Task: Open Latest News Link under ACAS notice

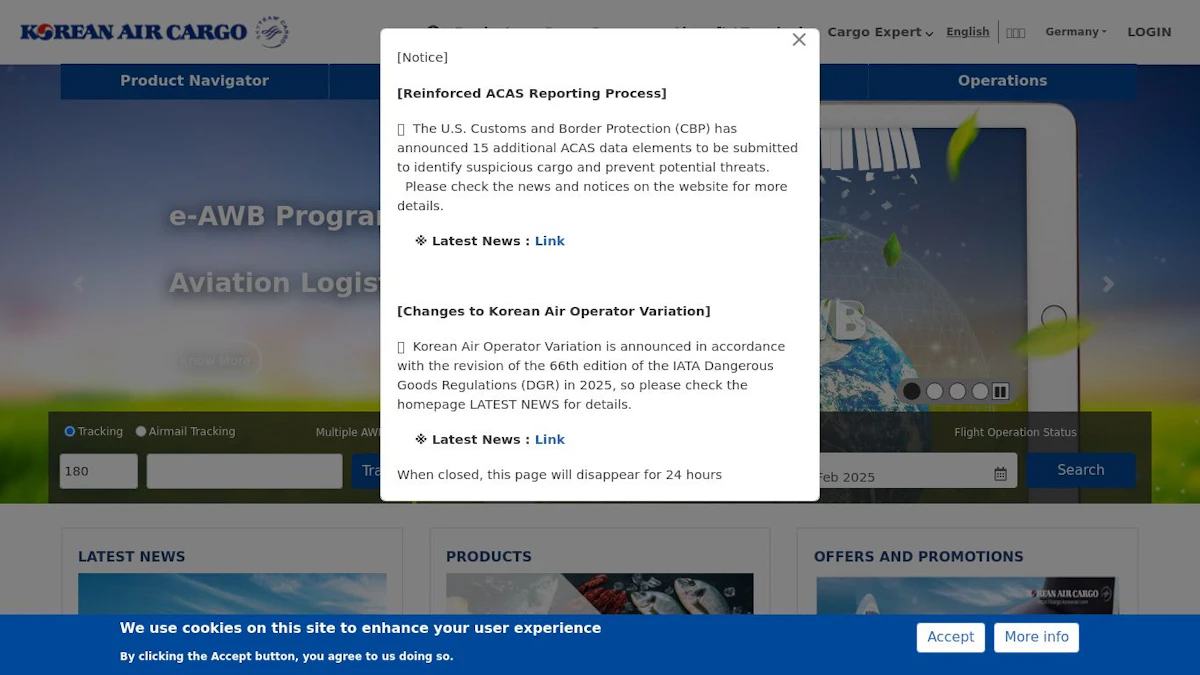Action: 550,241
